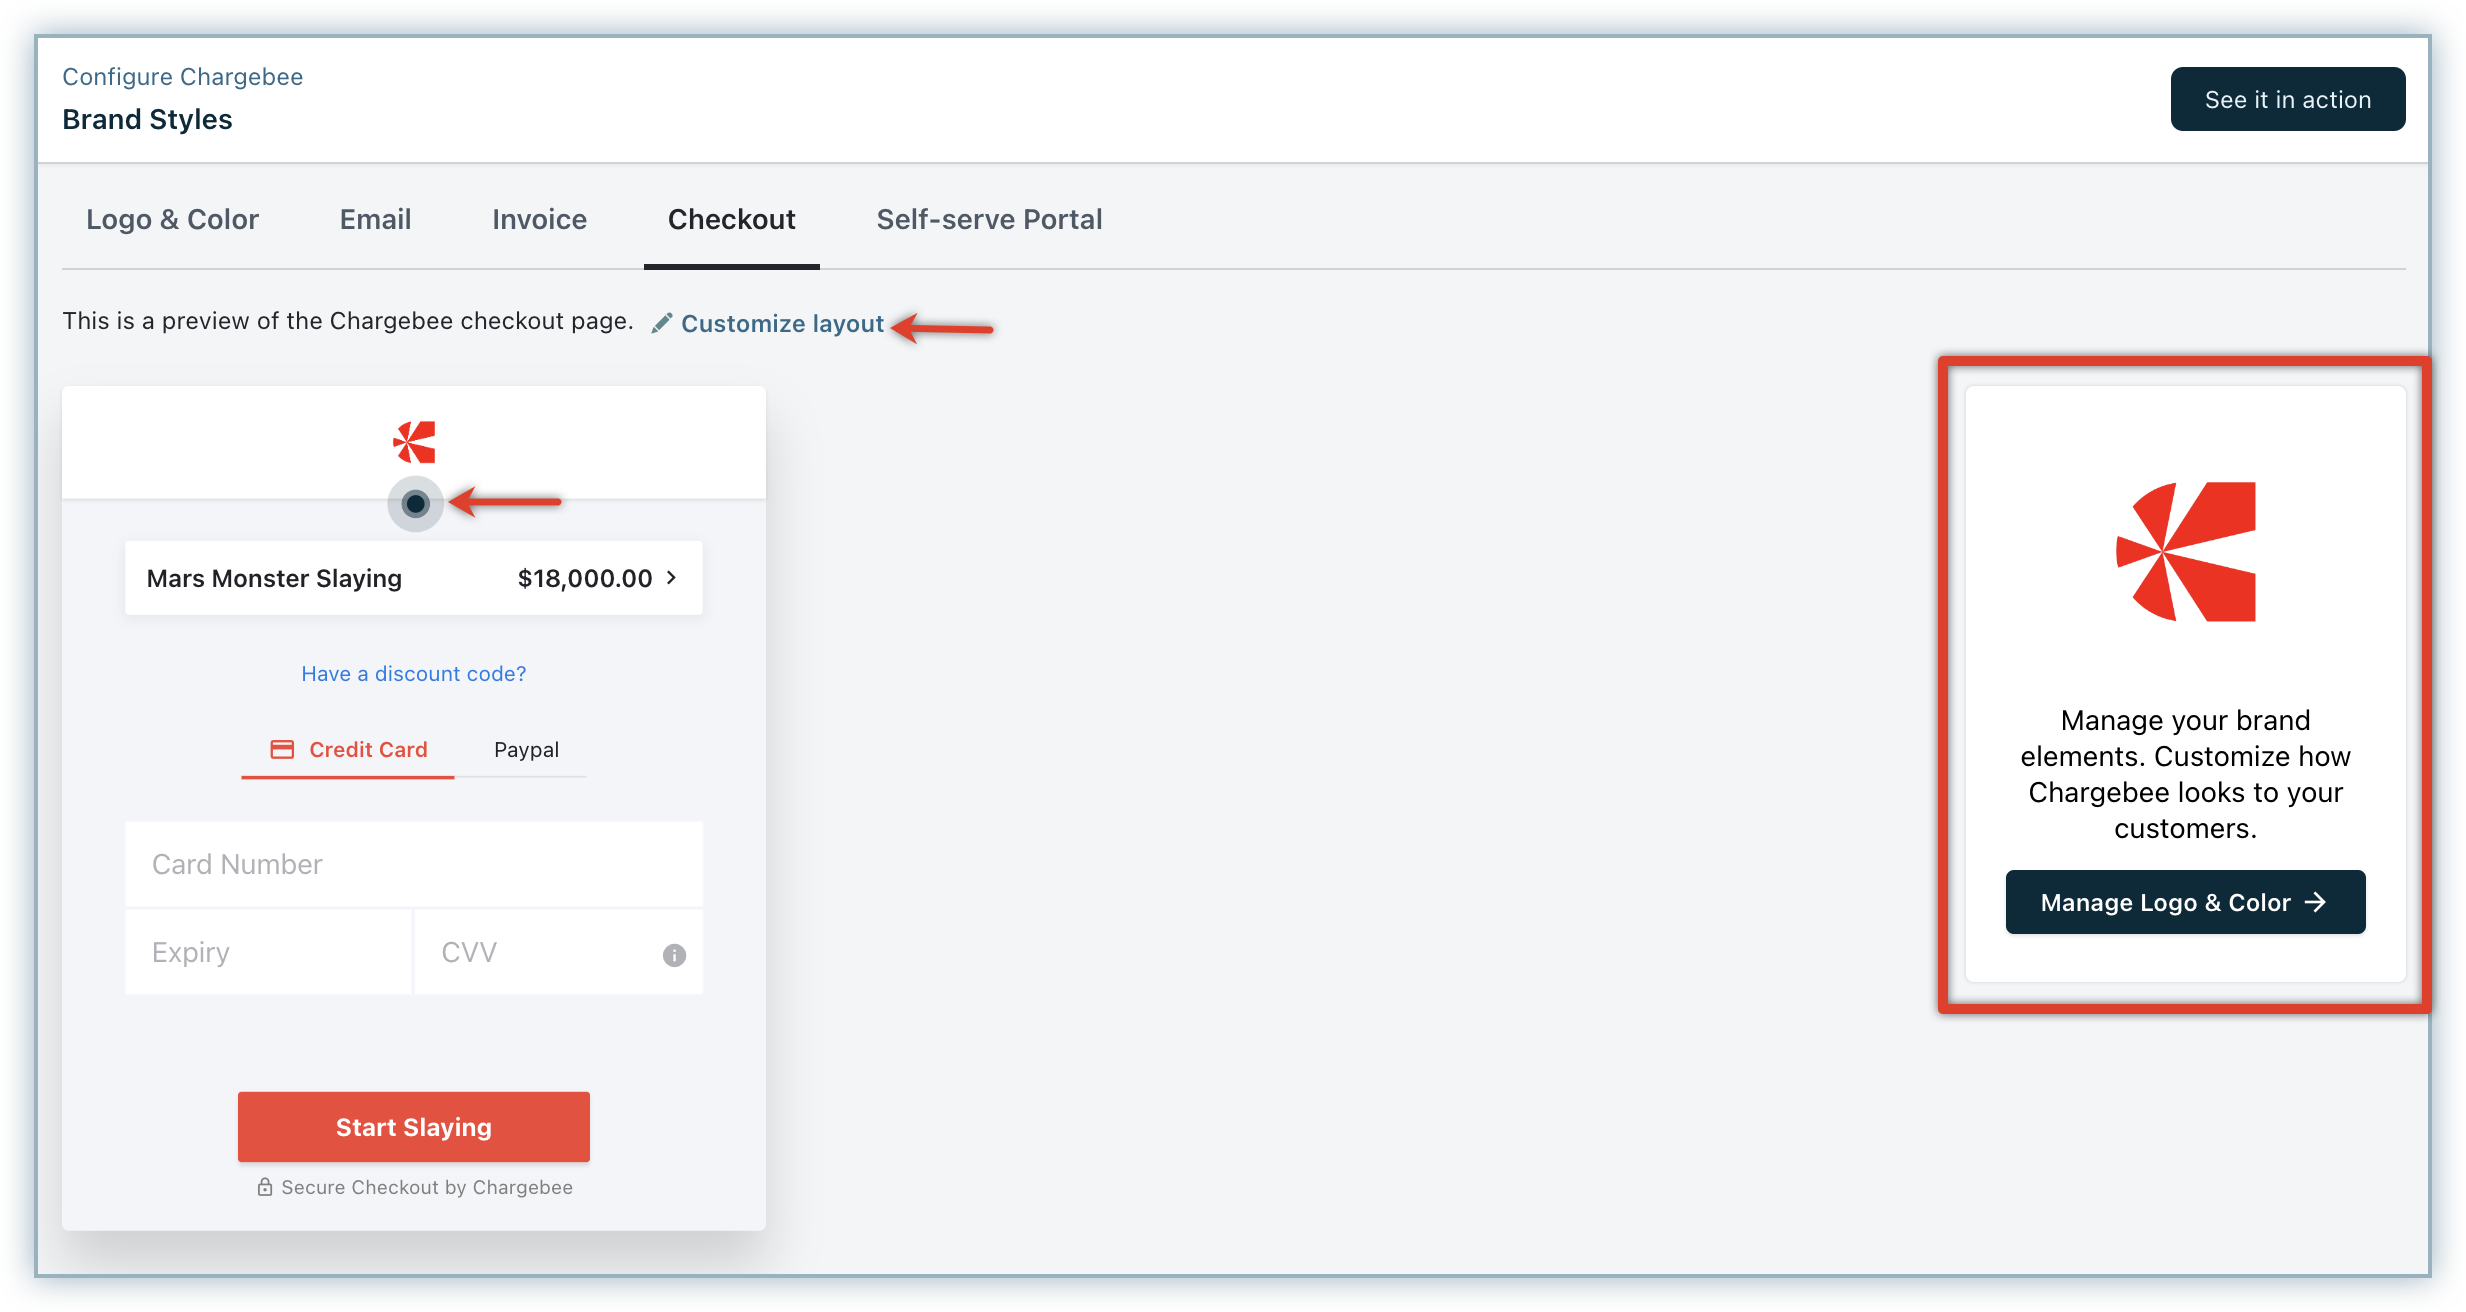This screenshot has height=1312, width=2466.
Task: Switch to the Email tab
Action: (375, 219)
